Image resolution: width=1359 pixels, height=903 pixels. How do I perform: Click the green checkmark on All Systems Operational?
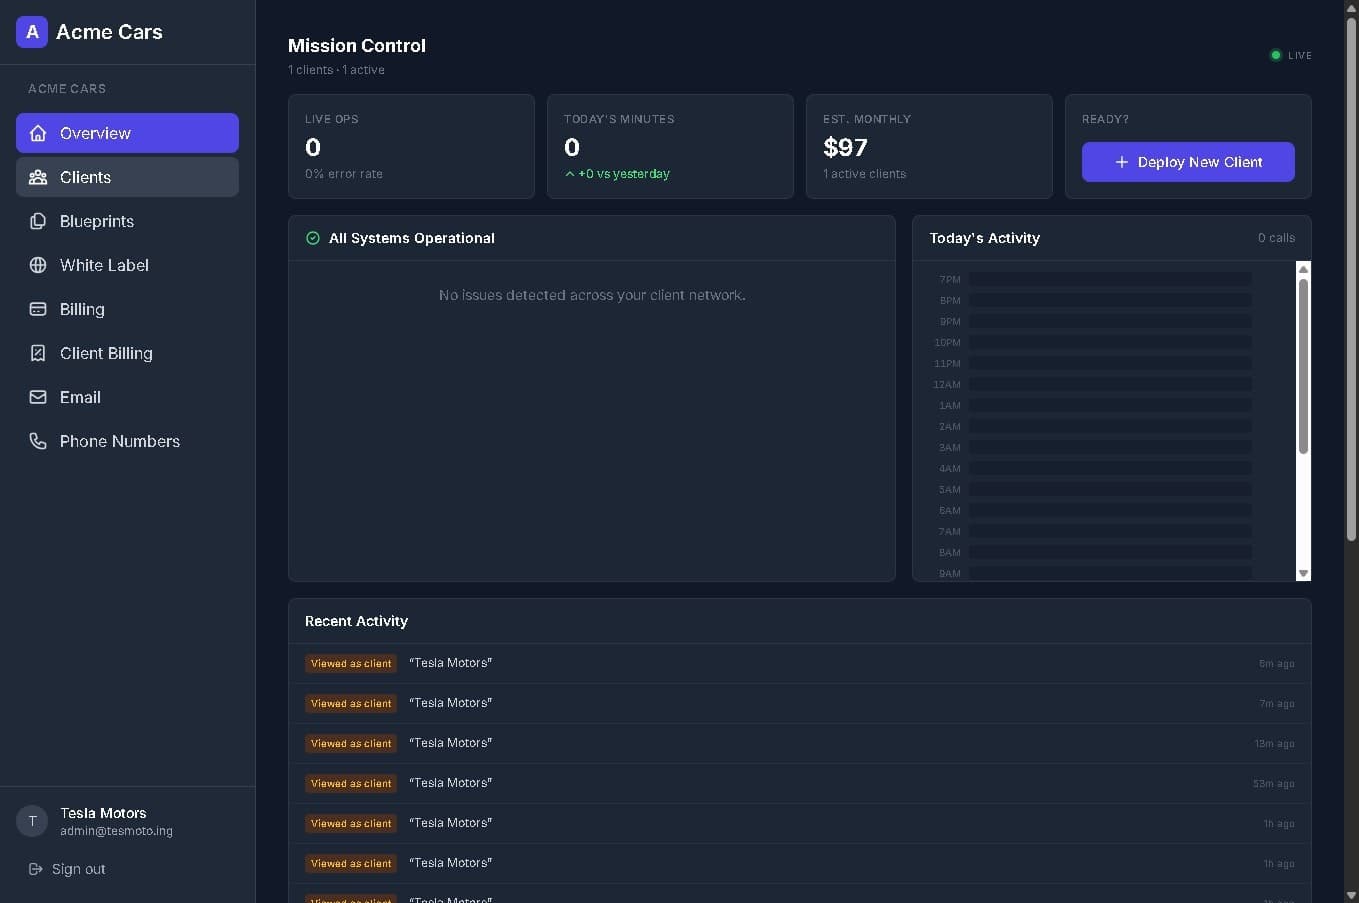[x=313, y=238]
